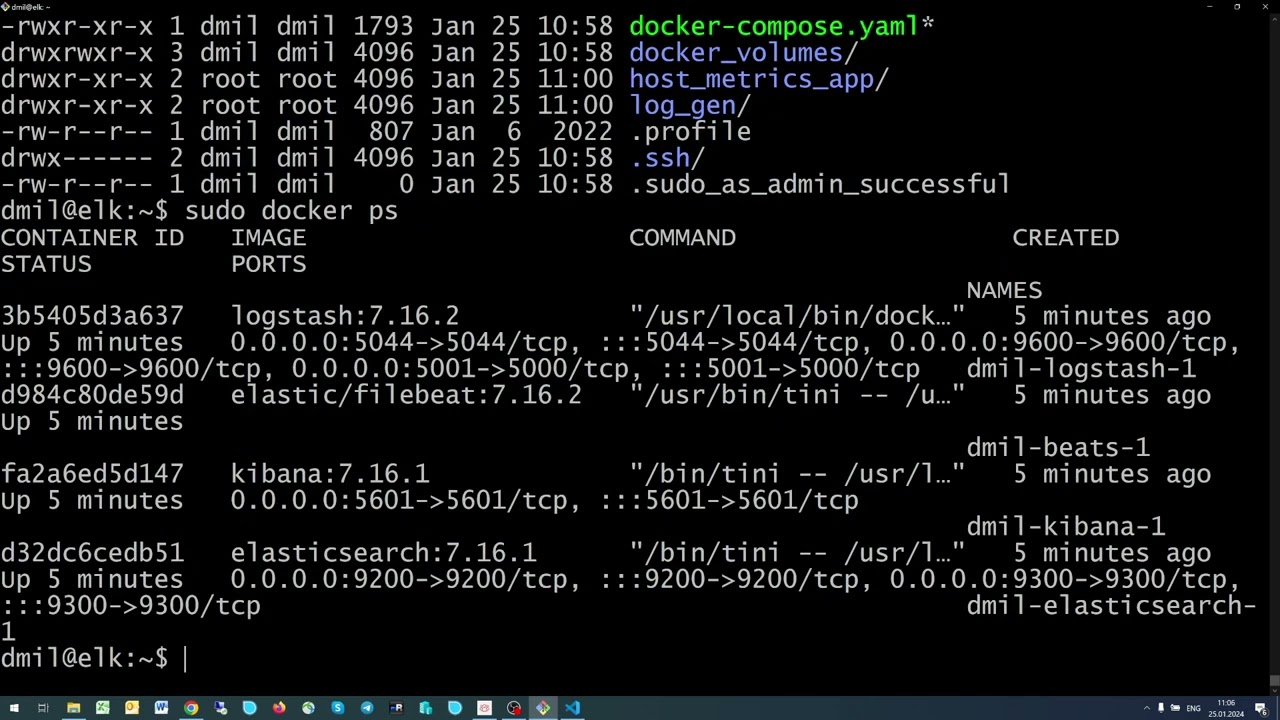Screen dimensions: 1280x720
Task: Click the 'sudo docker ps' command text
Action: 291,211
